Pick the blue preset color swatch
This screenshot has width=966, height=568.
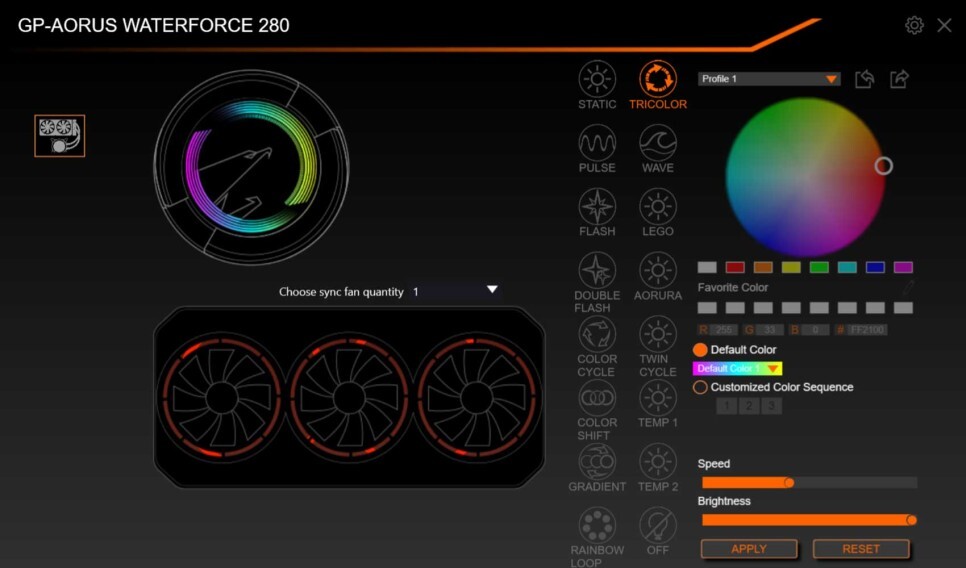(x=875, y=267)
